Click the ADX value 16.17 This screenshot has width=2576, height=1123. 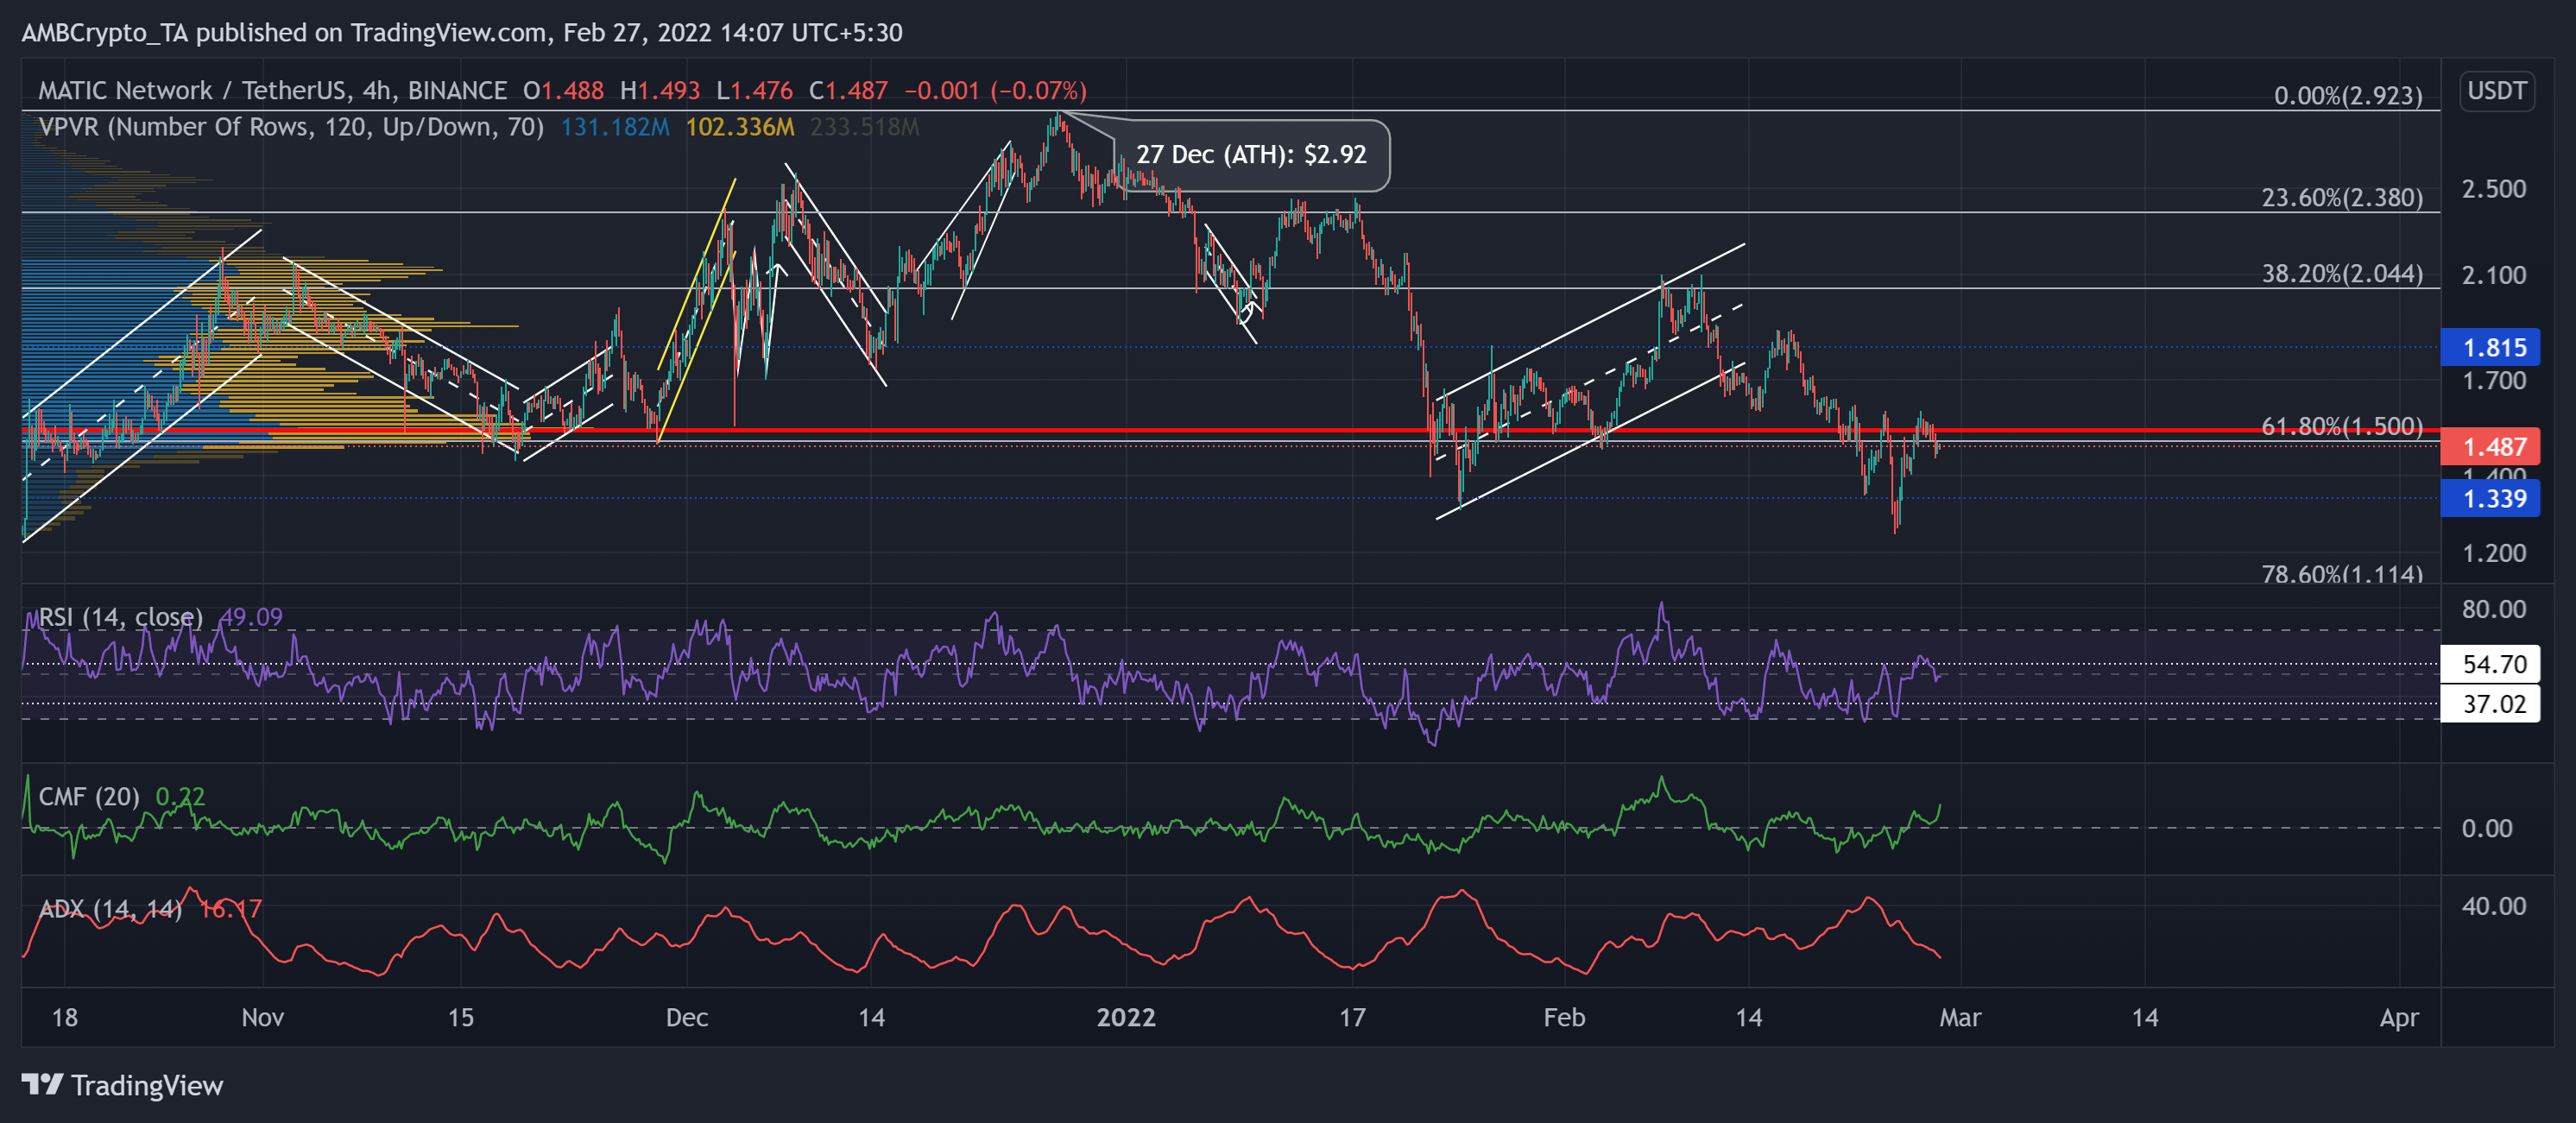[x=230, y=909]
